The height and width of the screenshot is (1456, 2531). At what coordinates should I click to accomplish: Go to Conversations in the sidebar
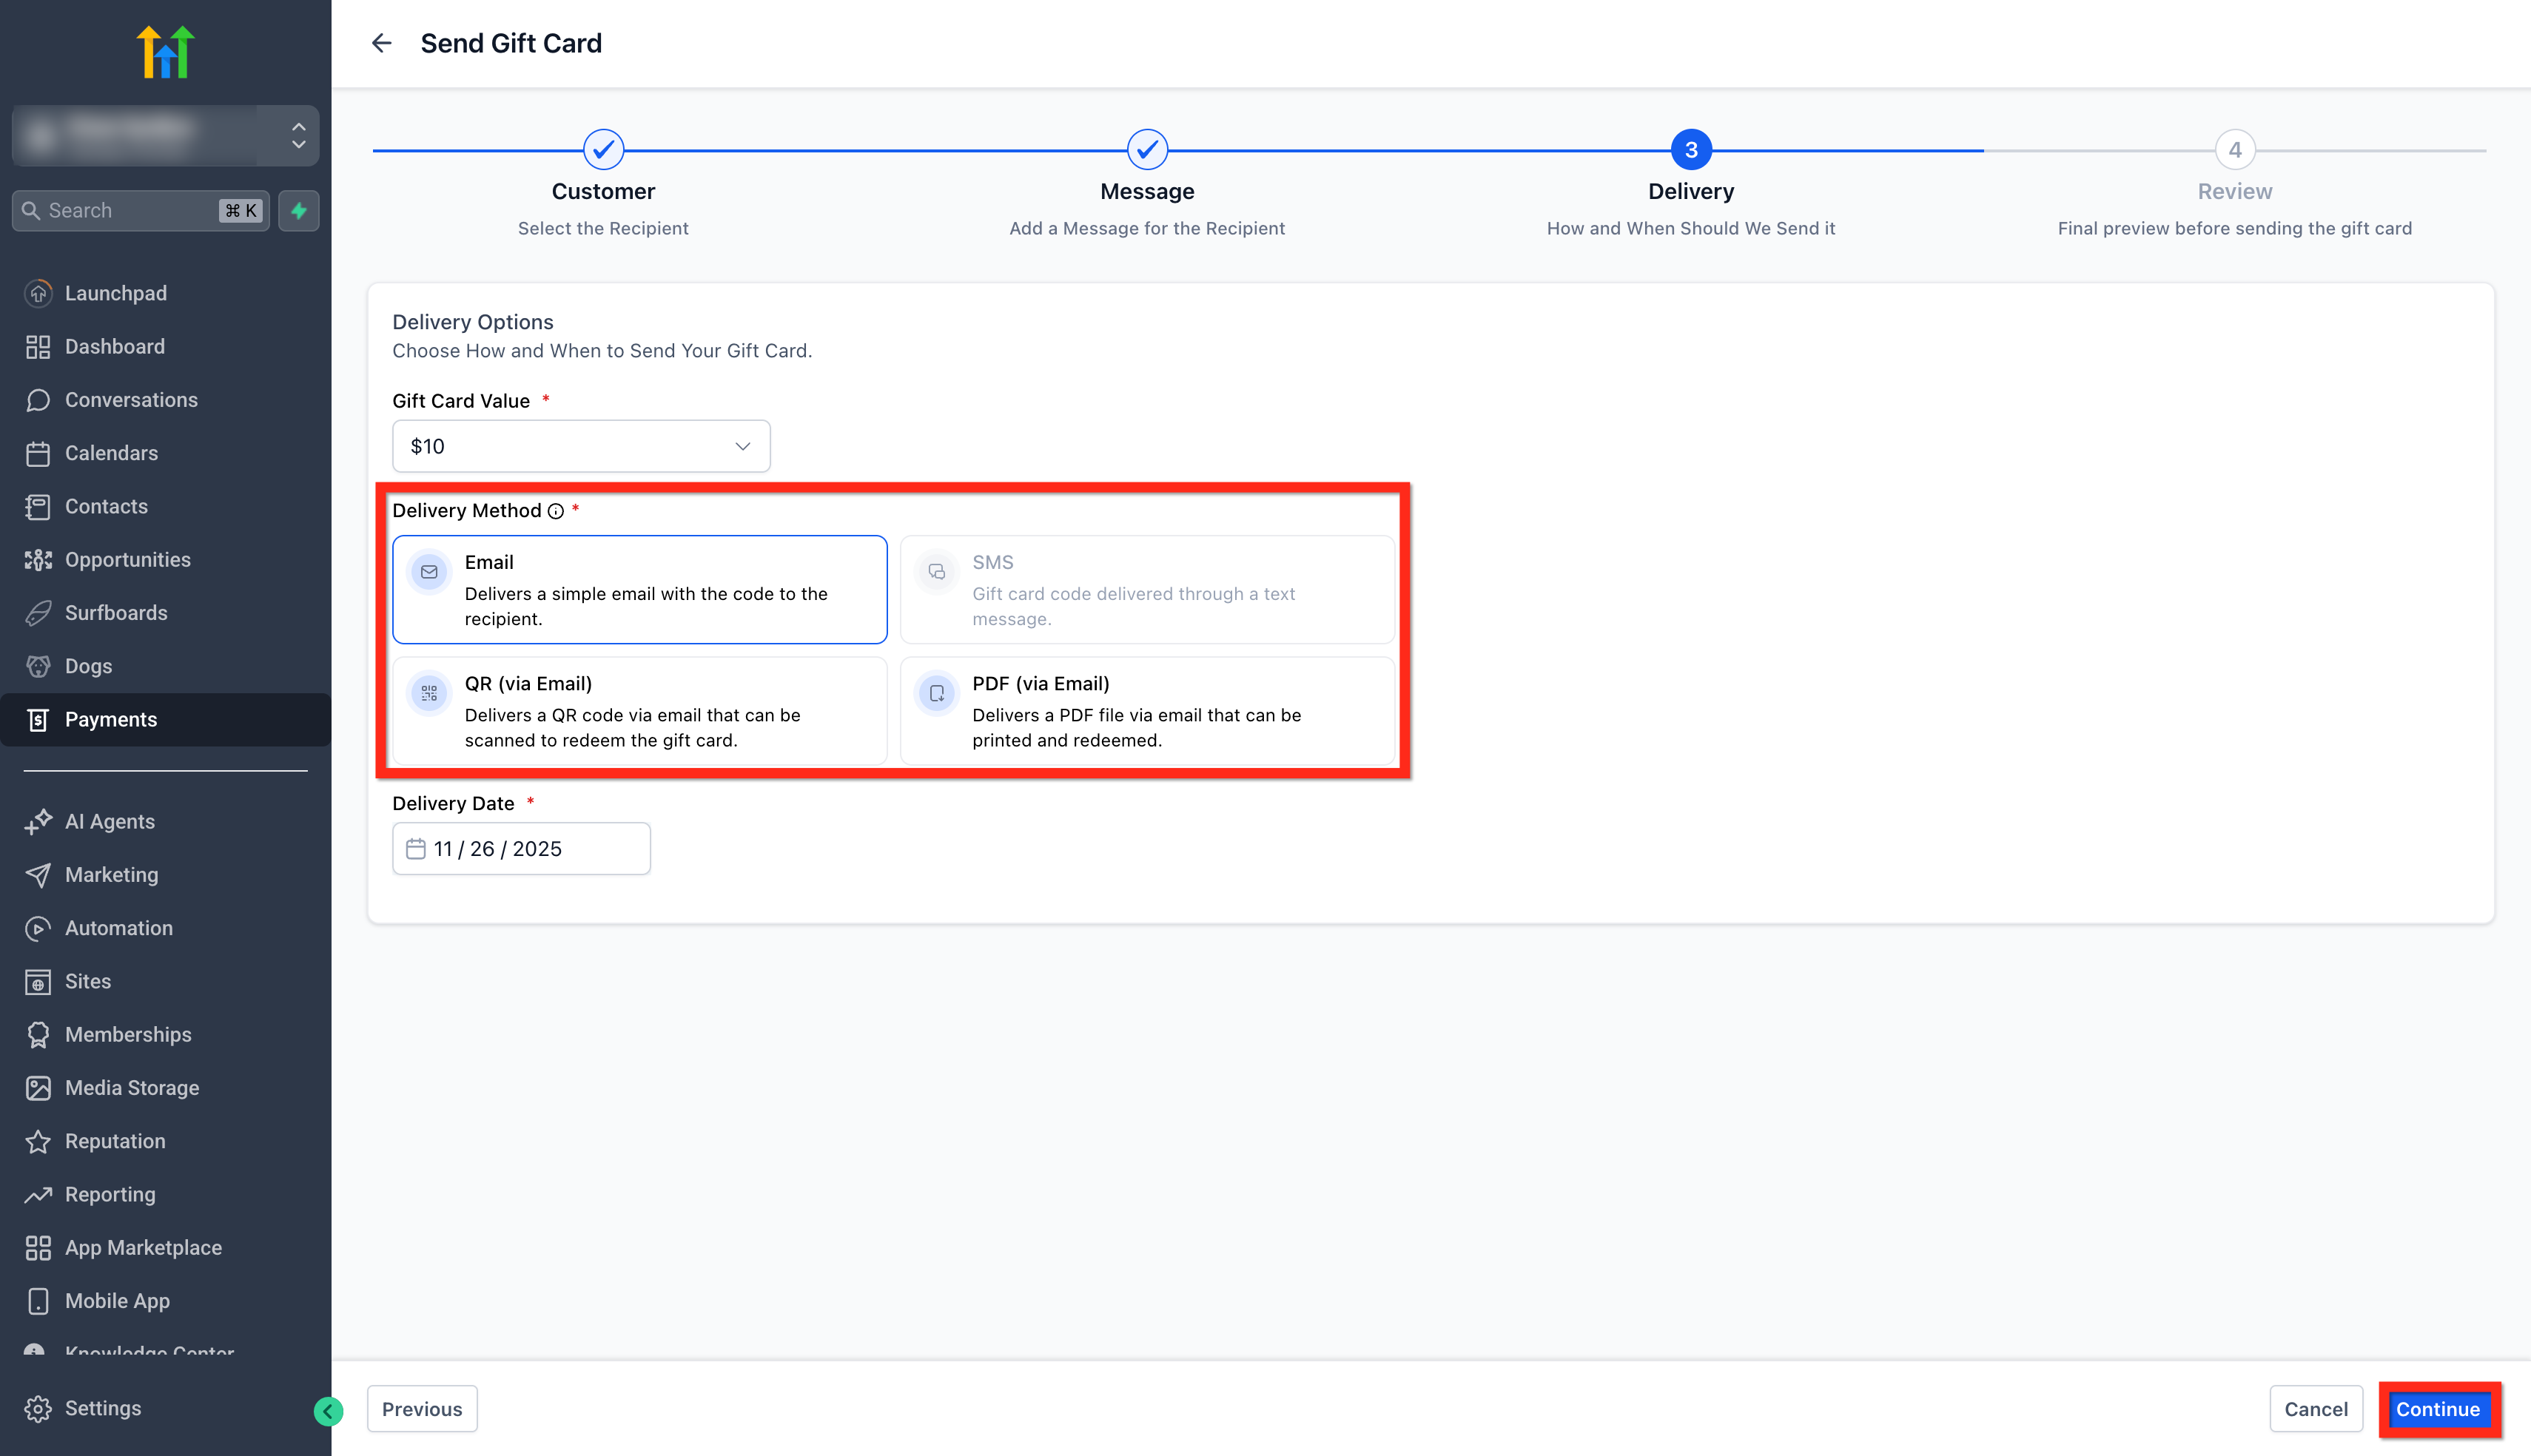(x=131, y=400)
